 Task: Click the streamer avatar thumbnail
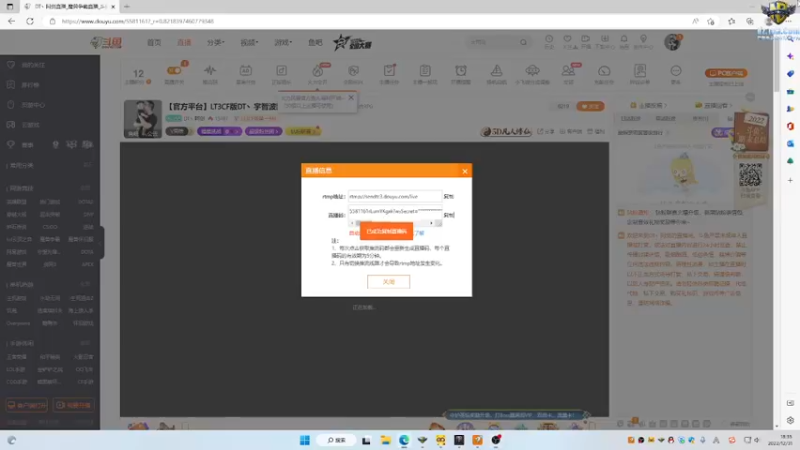click(142, 119)
